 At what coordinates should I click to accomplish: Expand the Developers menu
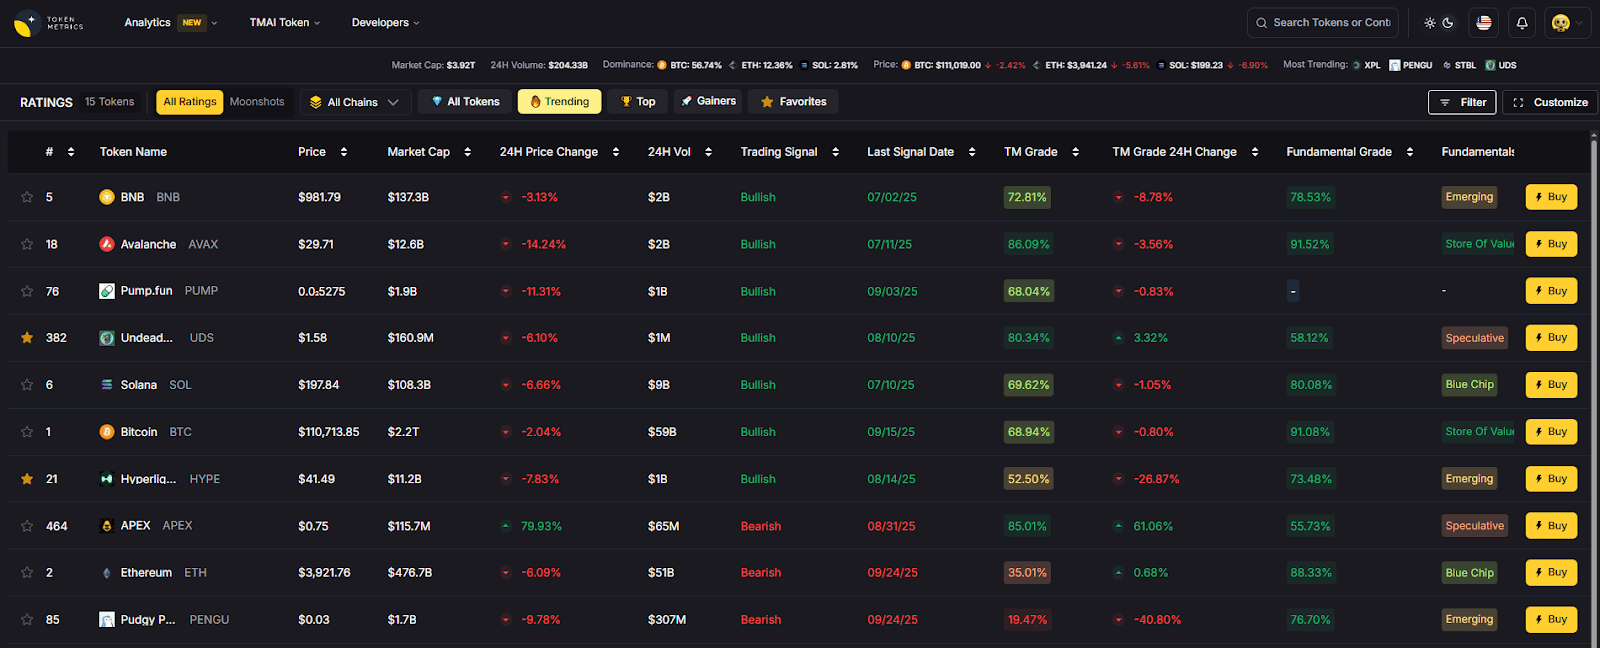pos(385,23)
